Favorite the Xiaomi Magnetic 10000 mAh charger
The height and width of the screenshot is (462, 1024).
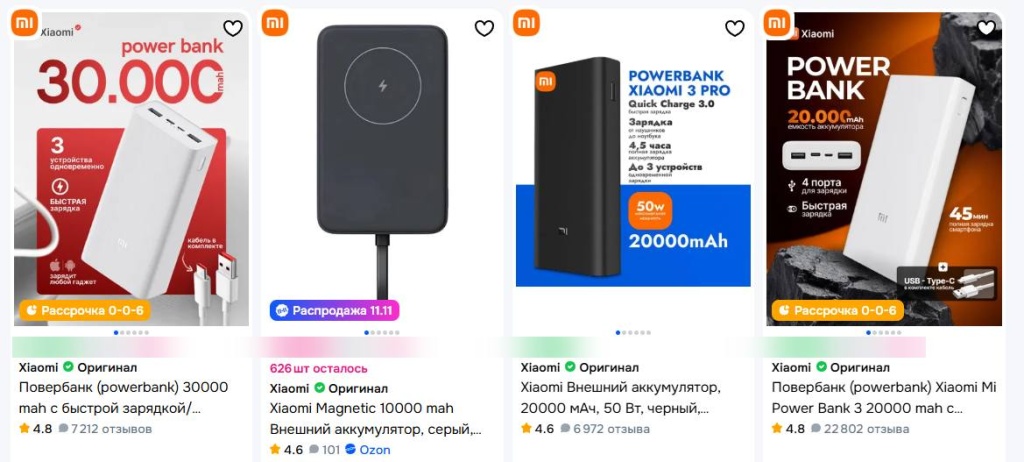coord(484,28)
